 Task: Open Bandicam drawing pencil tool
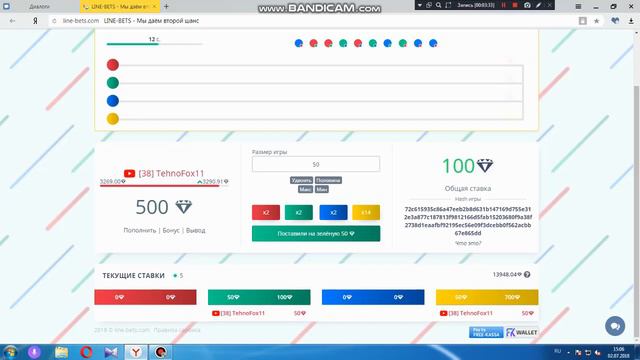(539, 5)
